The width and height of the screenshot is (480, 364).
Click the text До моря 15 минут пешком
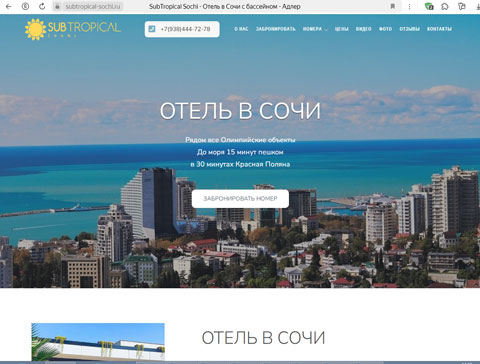pos(240,152)
